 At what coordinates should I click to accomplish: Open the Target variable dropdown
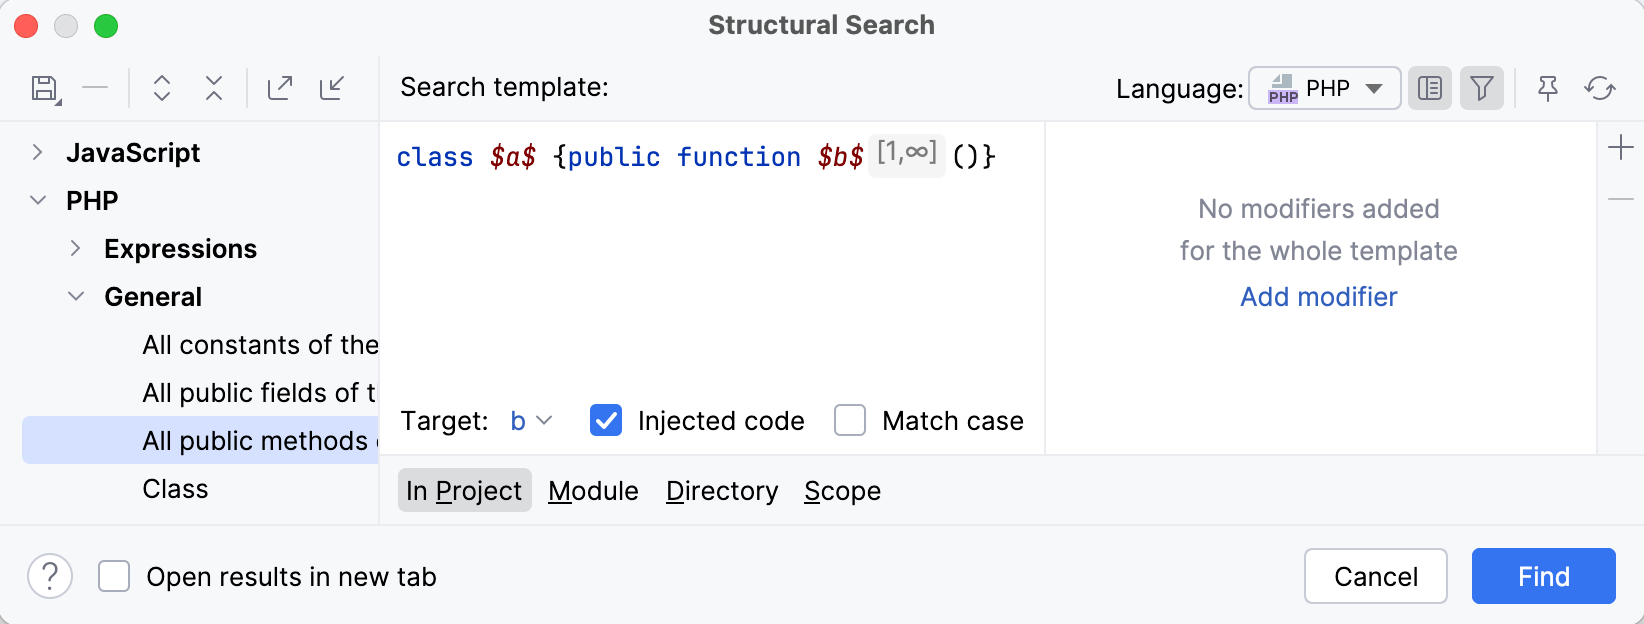pyautogui.click(x=531, y=421)
